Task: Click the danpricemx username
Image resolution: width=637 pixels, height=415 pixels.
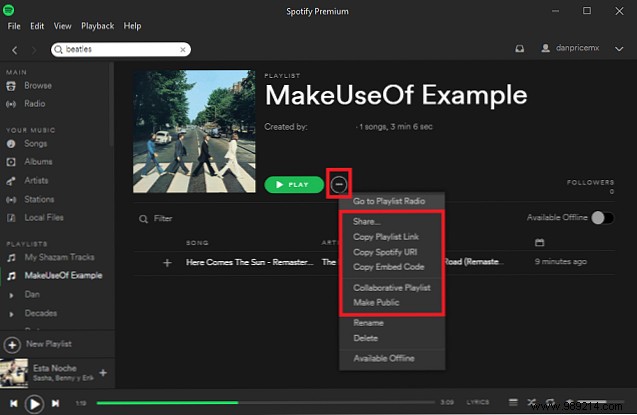Action: coord(577,48)
